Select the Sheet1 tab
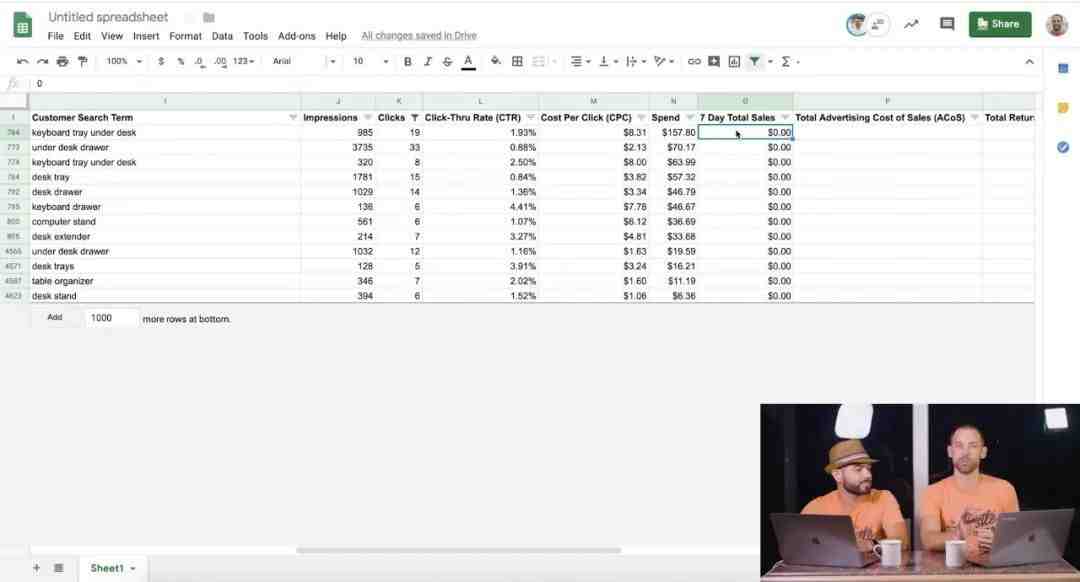Image resolution: width=1080 pixels, height=582 pixels. pyautogui.click(x=113, y=568)
